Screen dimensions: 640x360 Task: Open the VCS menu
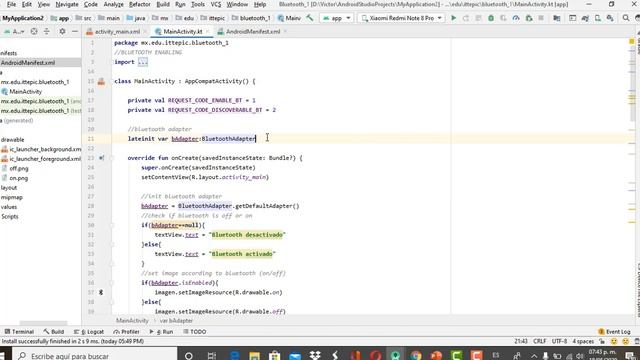coord(216,4)
